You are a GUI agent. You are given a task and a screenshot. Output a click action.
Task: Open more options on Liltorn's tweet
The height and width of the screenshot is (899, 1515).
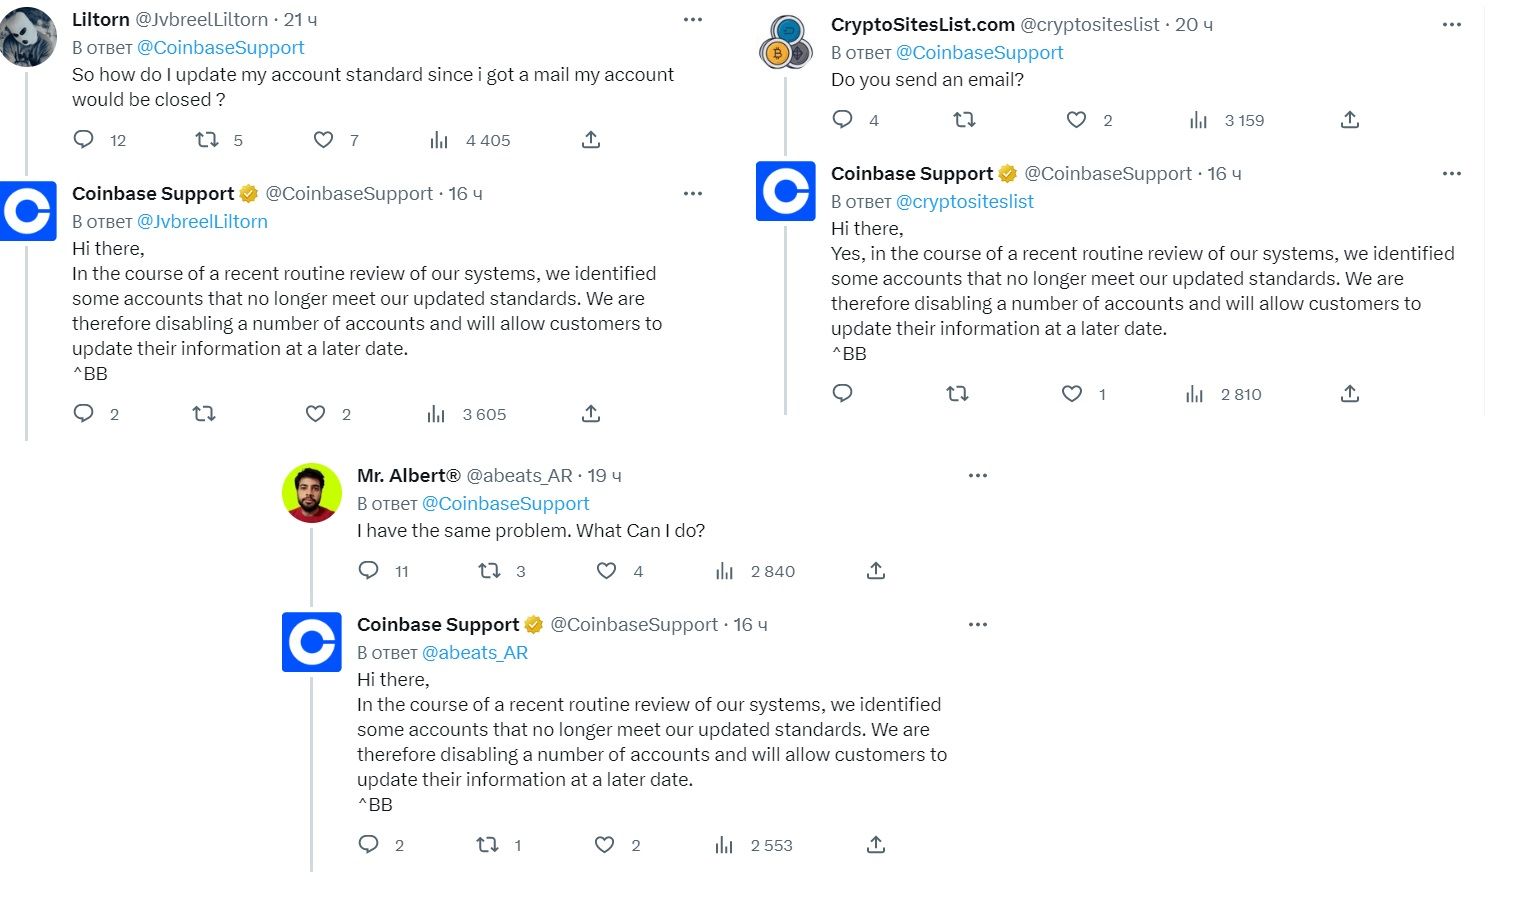coord(693,20)
